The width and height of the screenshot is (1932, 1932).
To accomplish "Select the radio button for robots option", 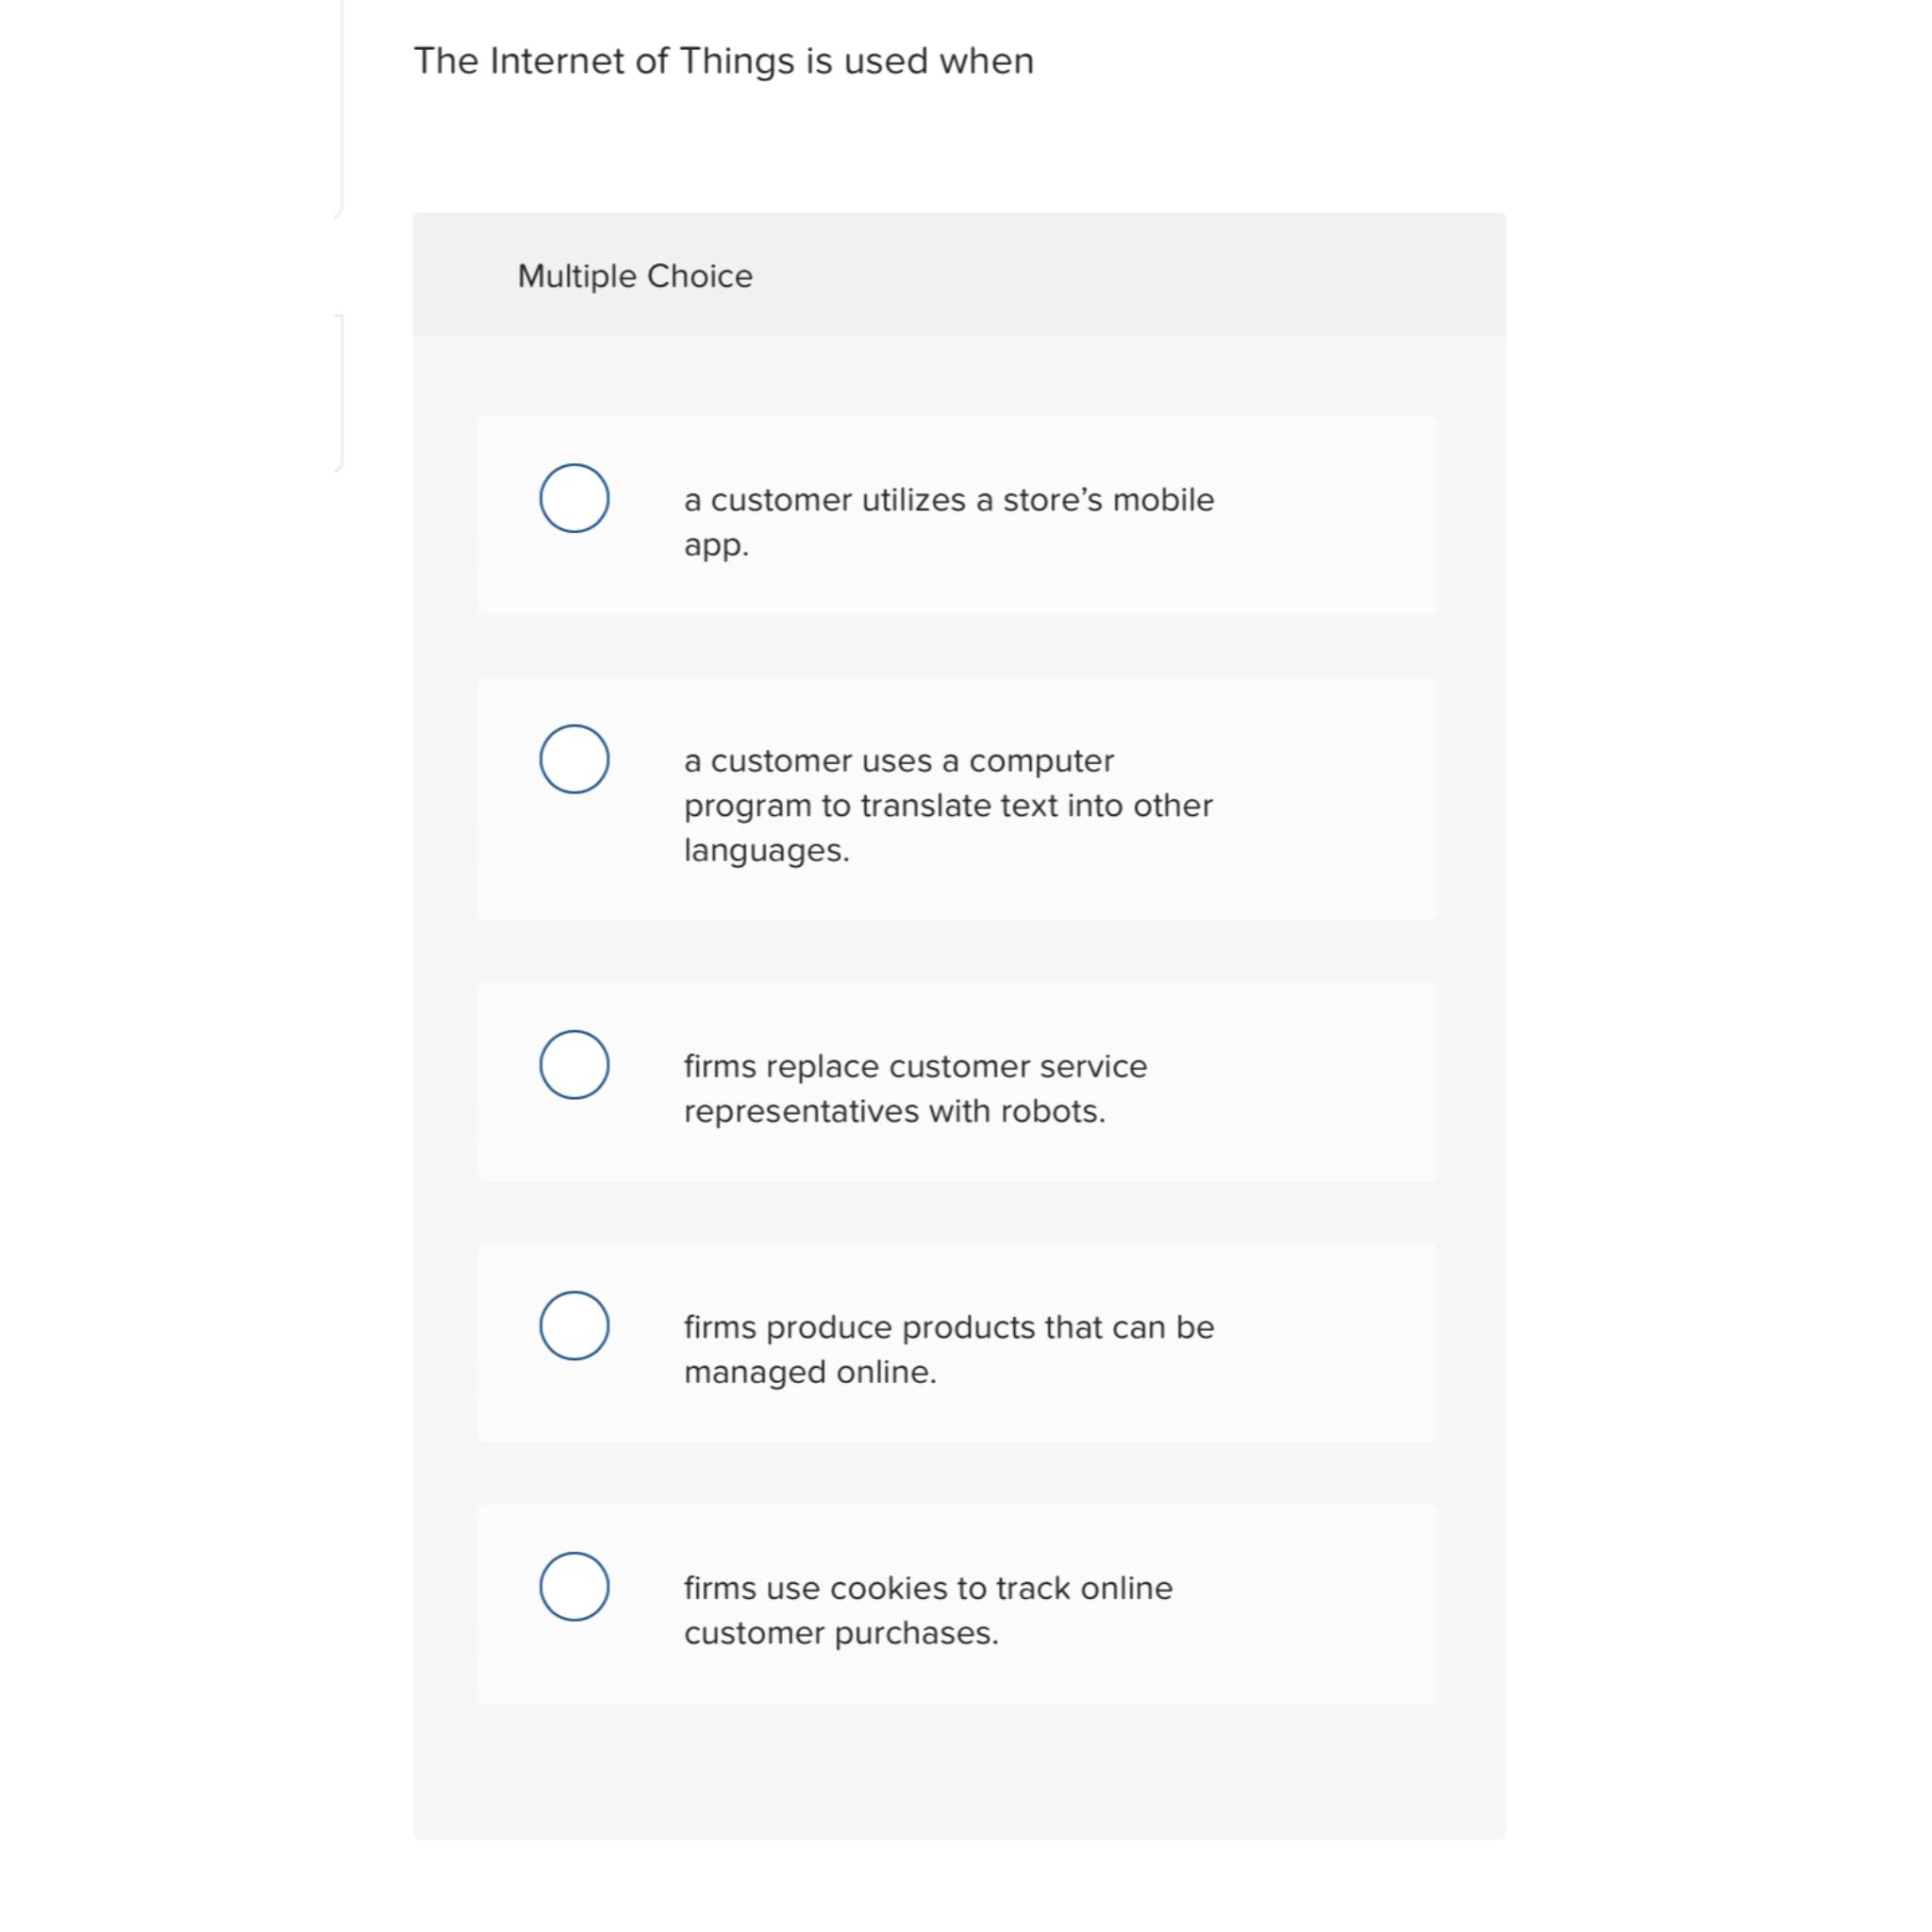I will click(x=574, y=1066).
